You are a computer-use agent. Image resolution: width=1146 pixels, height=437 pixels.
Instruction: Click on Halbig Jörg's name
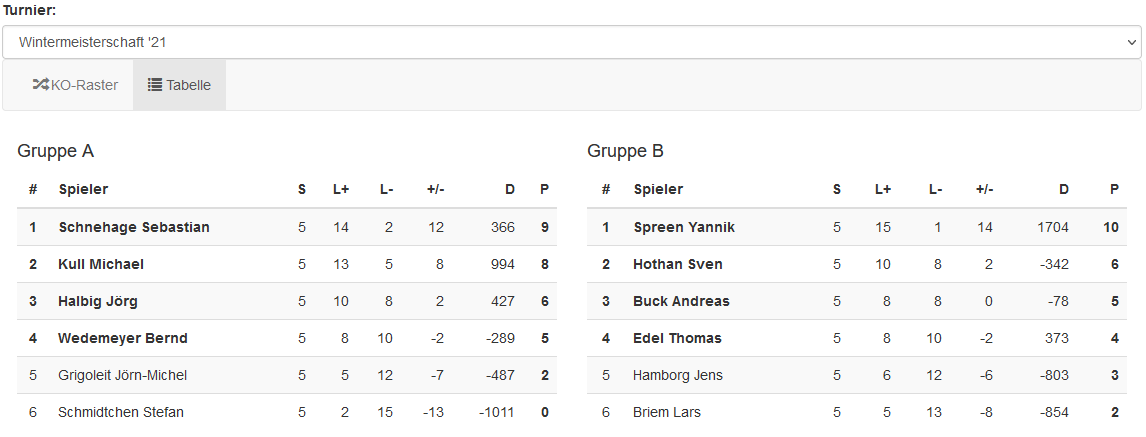pos(98,301)
